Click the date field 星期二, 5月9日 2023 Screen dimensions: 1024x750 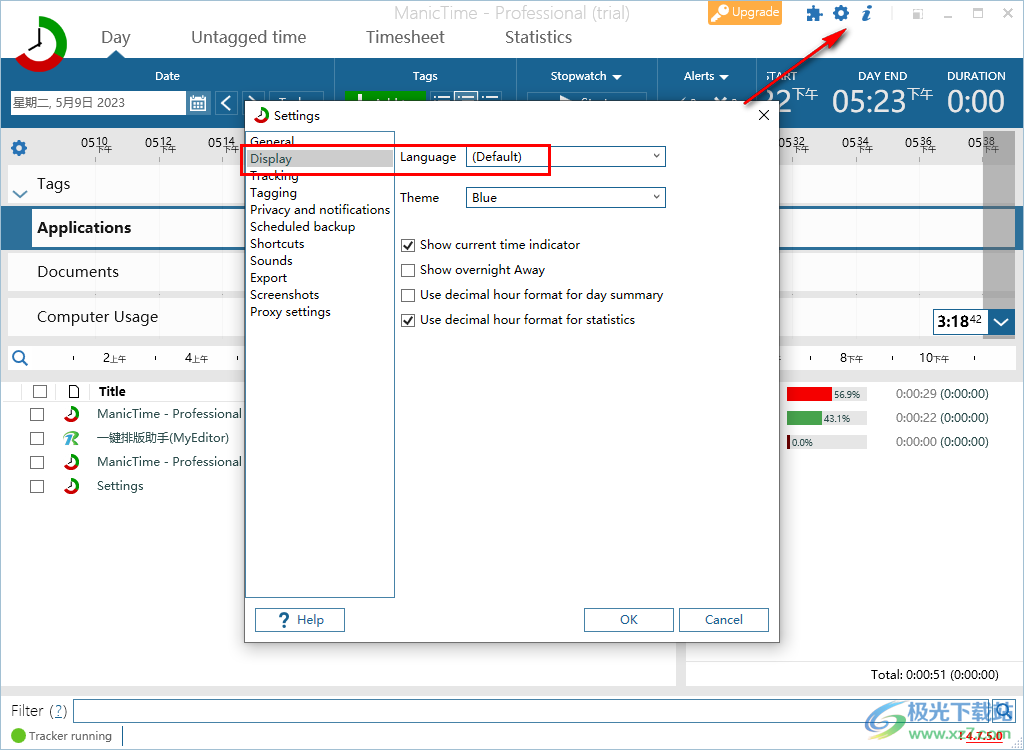[98, 103]
